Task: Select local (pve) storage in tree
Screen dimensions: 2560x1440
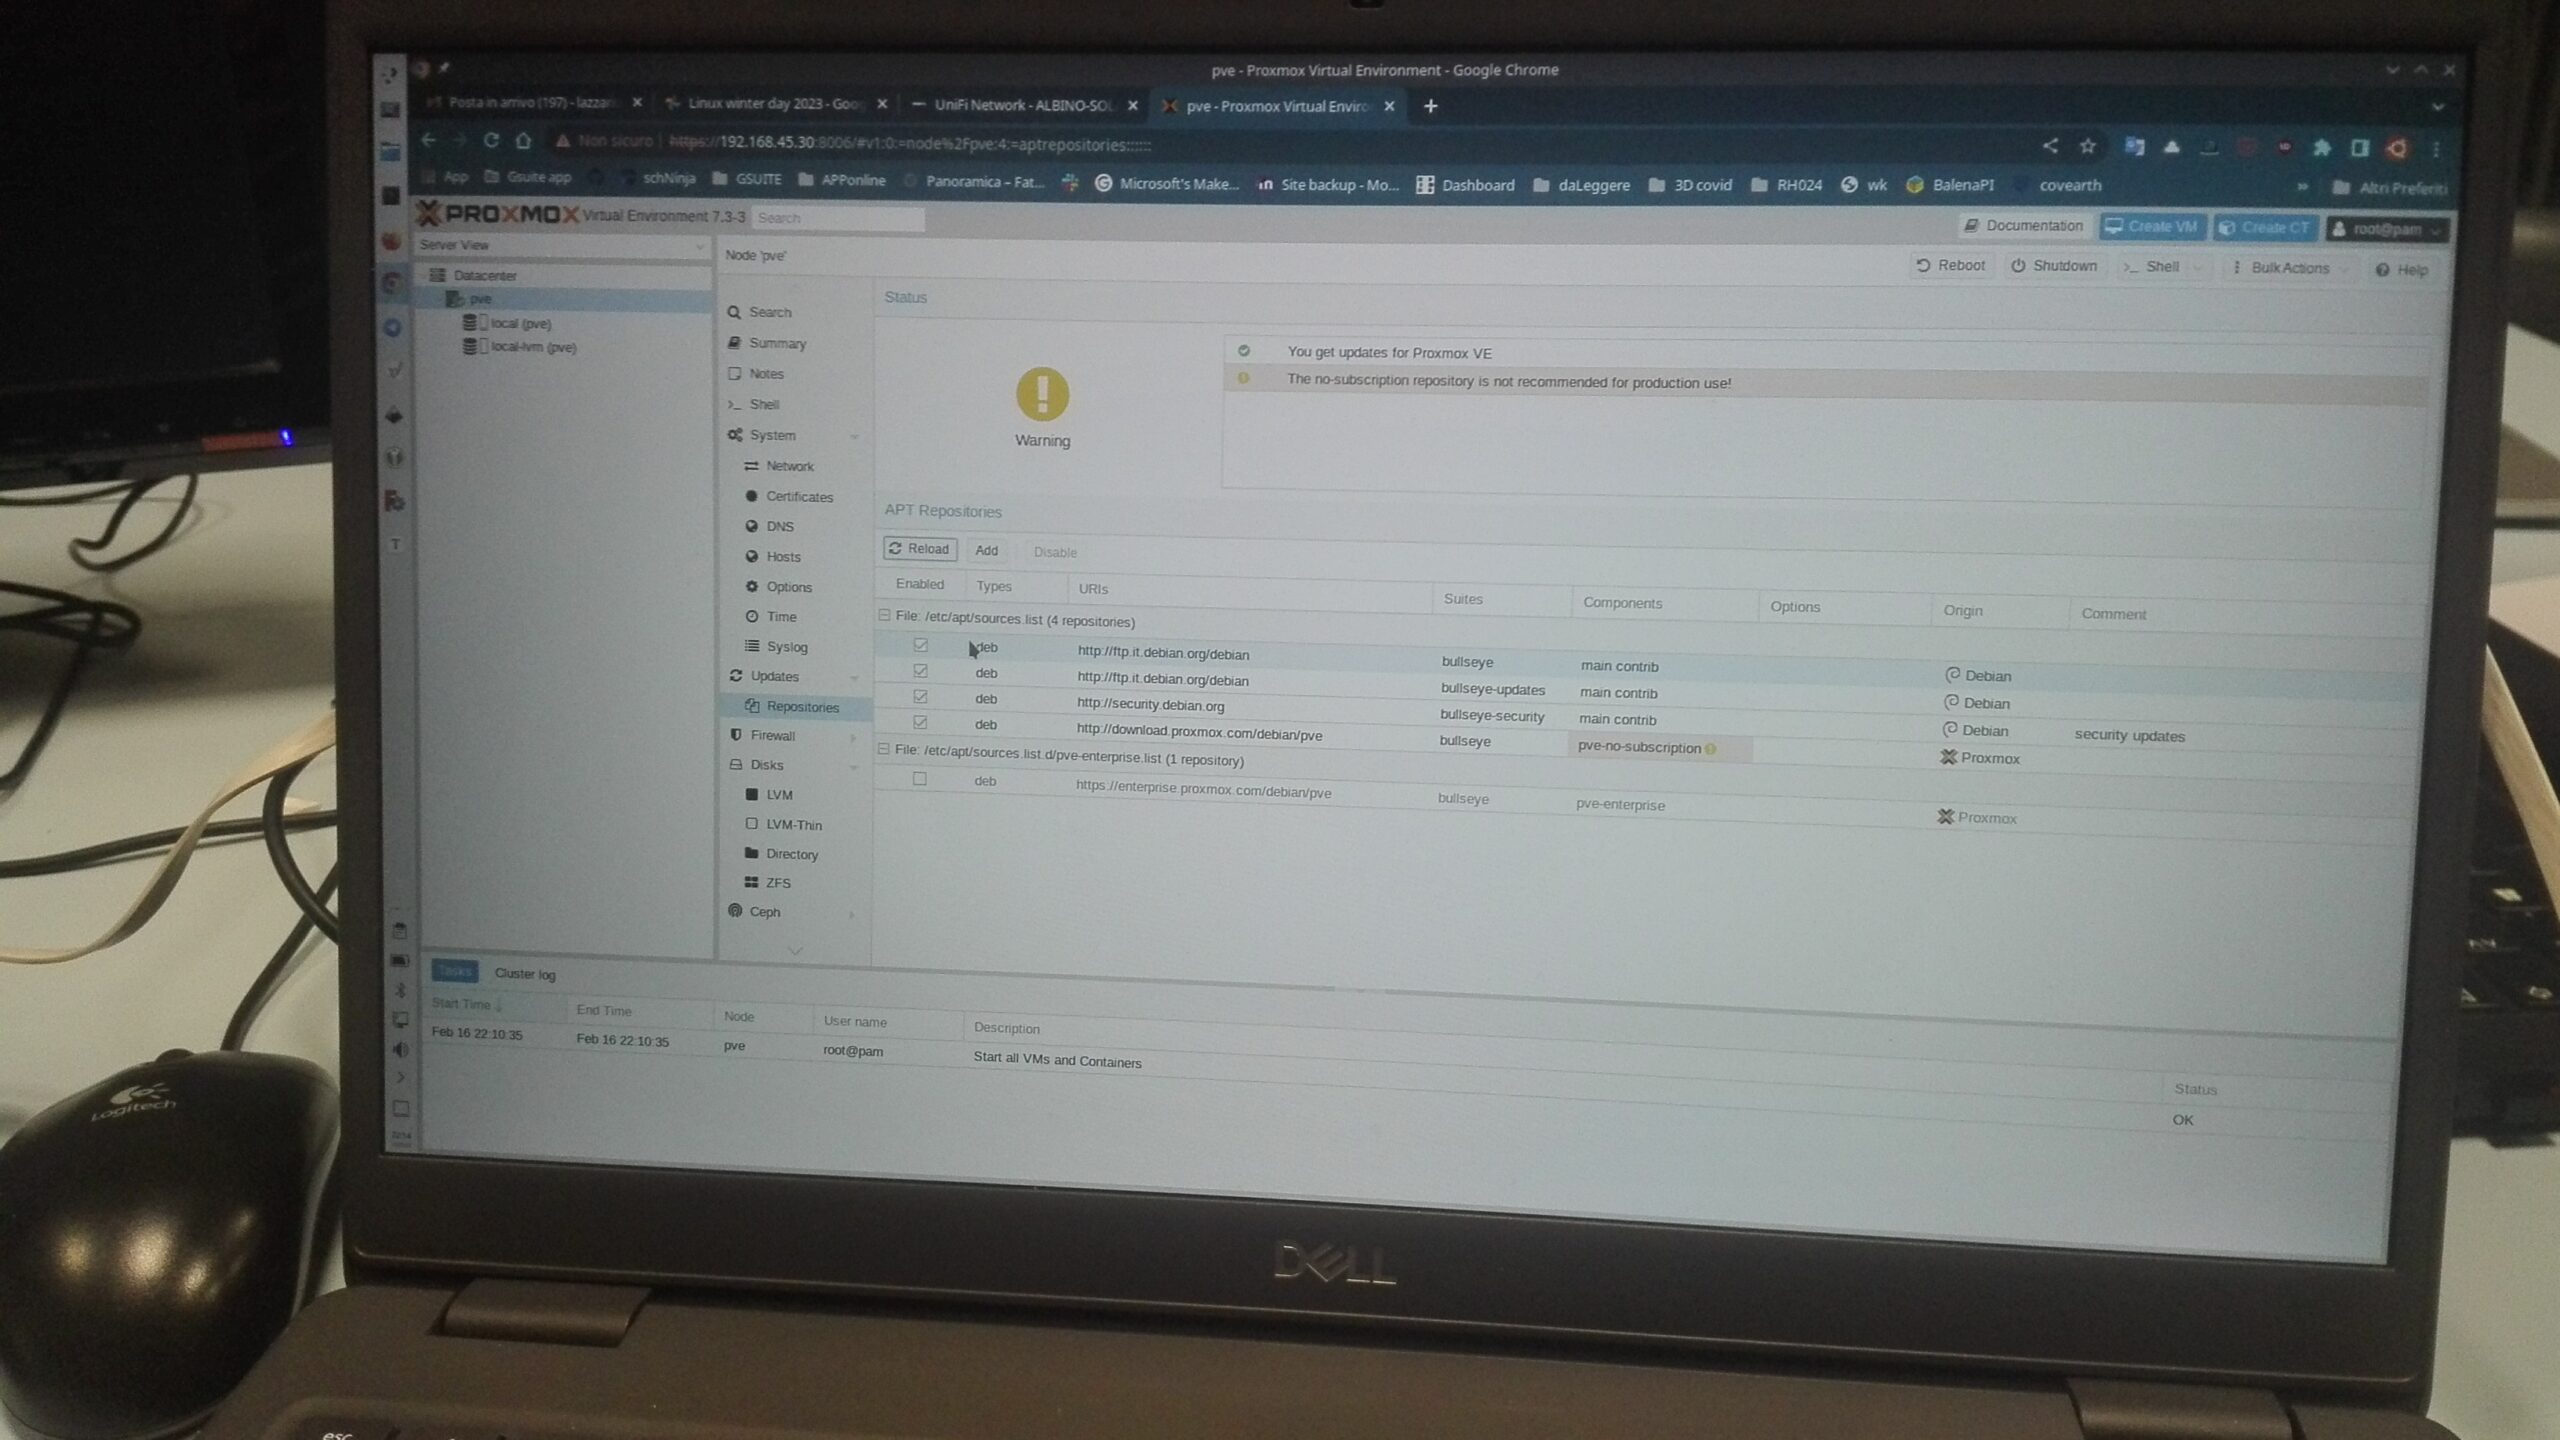Action: (x=521, y=323)
